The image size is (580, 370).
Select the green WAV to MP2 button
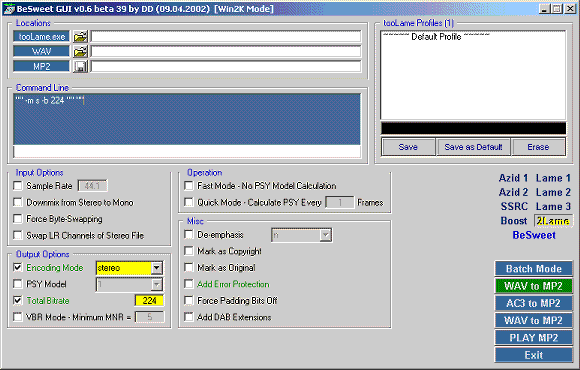click(x=533, y=286)
